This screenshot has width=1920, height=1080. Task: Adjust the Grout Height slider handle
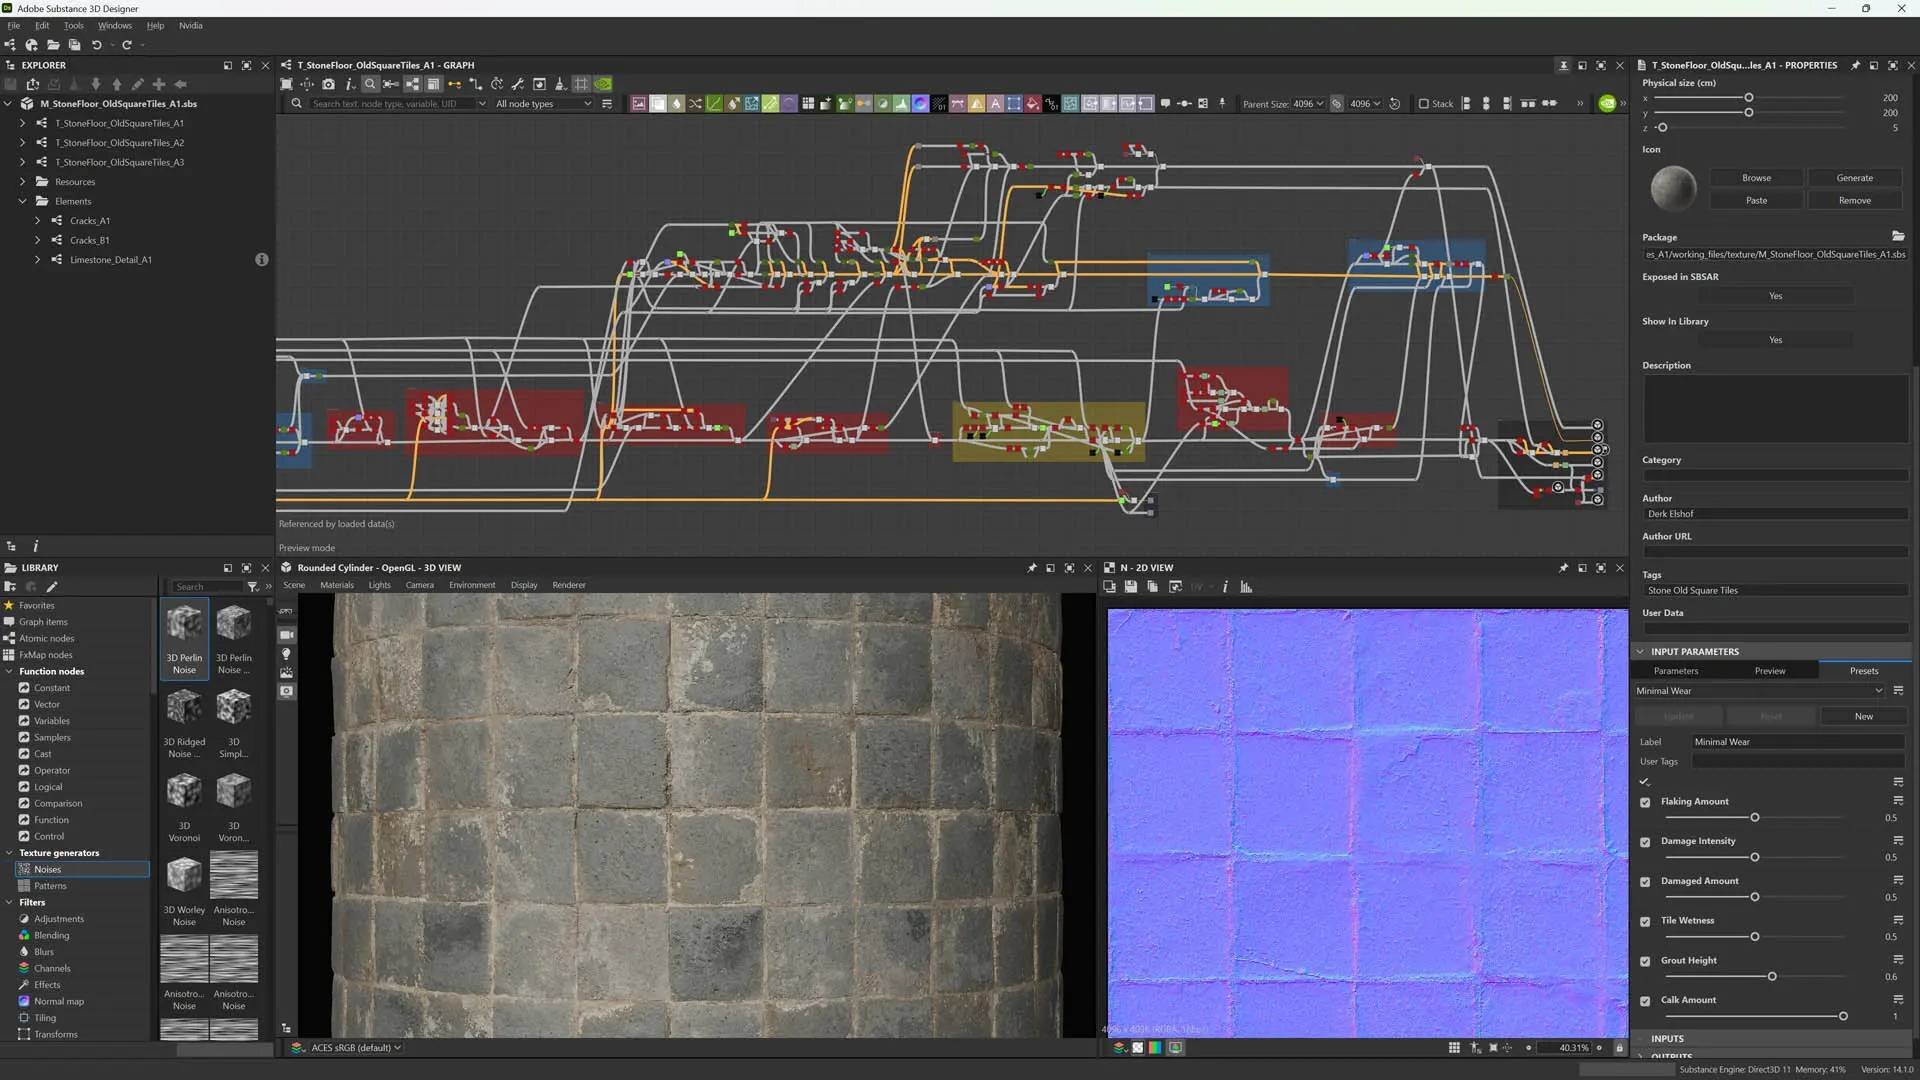click(1772, 977)
